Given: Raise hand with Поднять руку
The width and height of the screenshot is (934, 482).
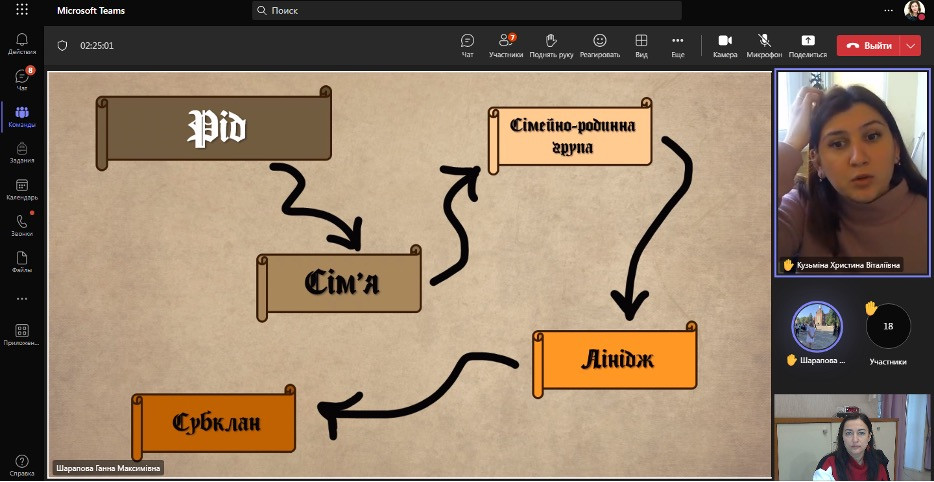Looking at the screenshot, I should [x=551, y=45].
